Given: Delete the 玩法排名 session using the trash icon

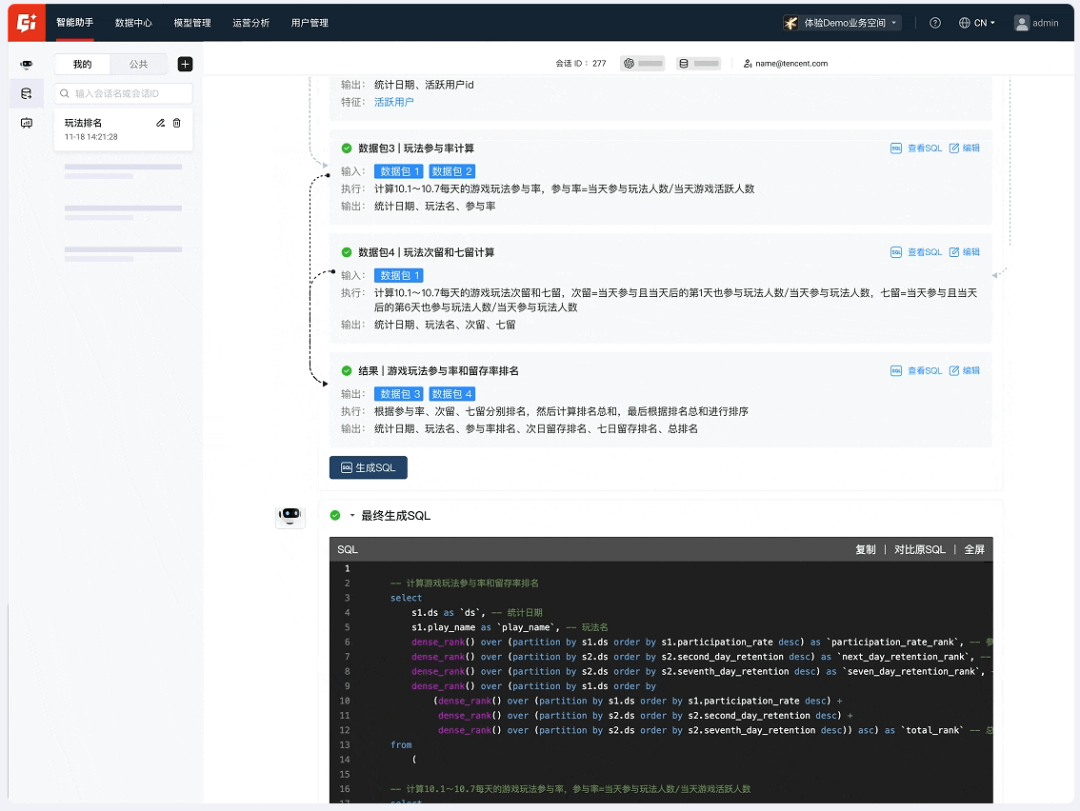Looking at the screenshot, I should [x=177, y=123].
